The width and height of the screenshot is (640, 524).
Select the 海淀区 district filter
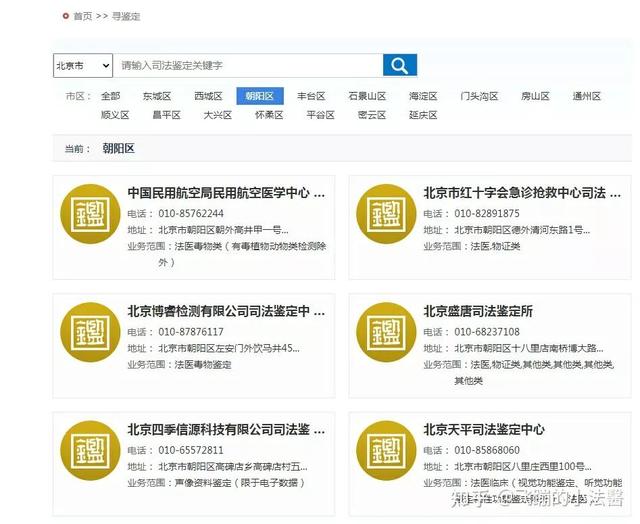(x=423, y=96)
